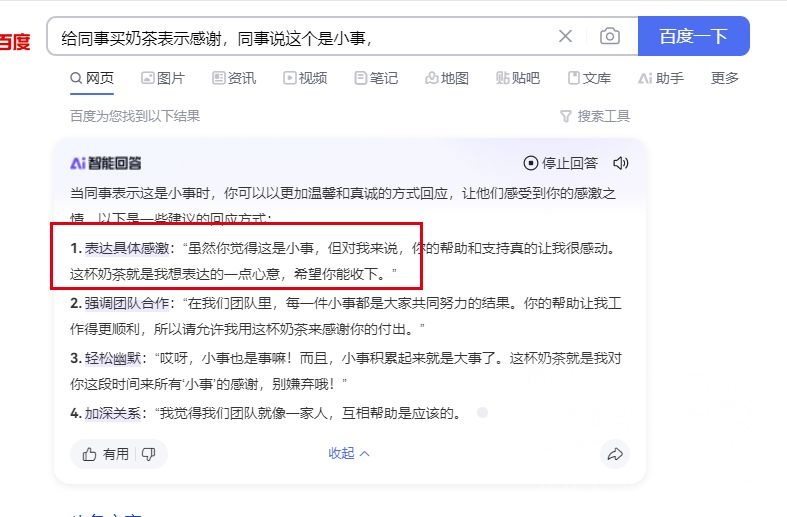The width and height of the screenshot is (787, 517).
Task: Share the answer with the arrow icon
Action: click(615, 454)
